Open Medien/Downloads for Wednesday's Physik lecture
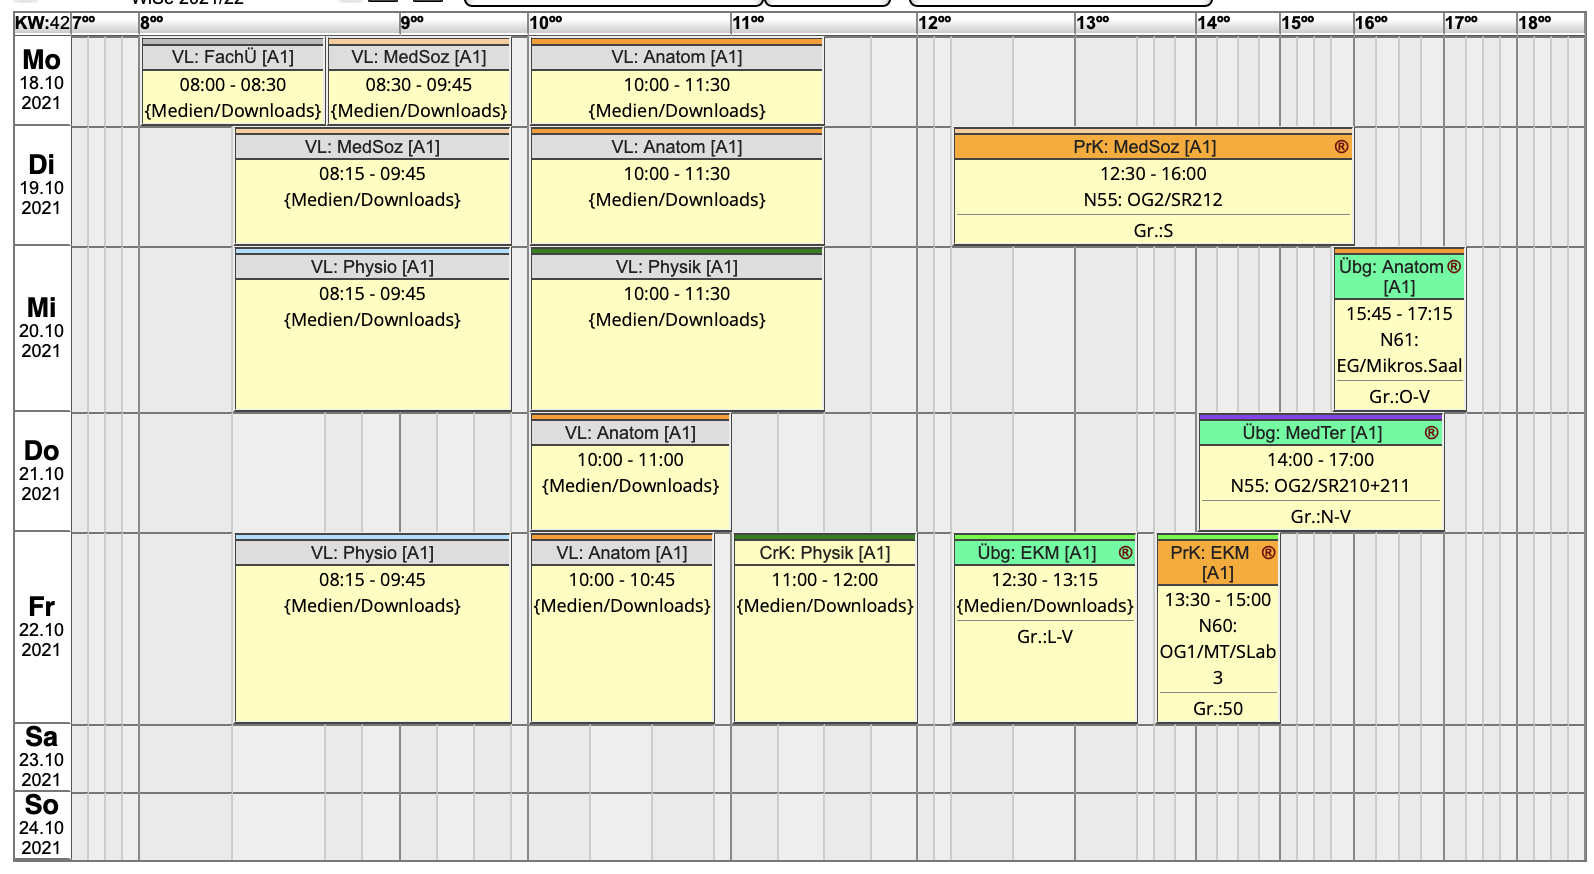The image size is (1594, 874). 677,320
